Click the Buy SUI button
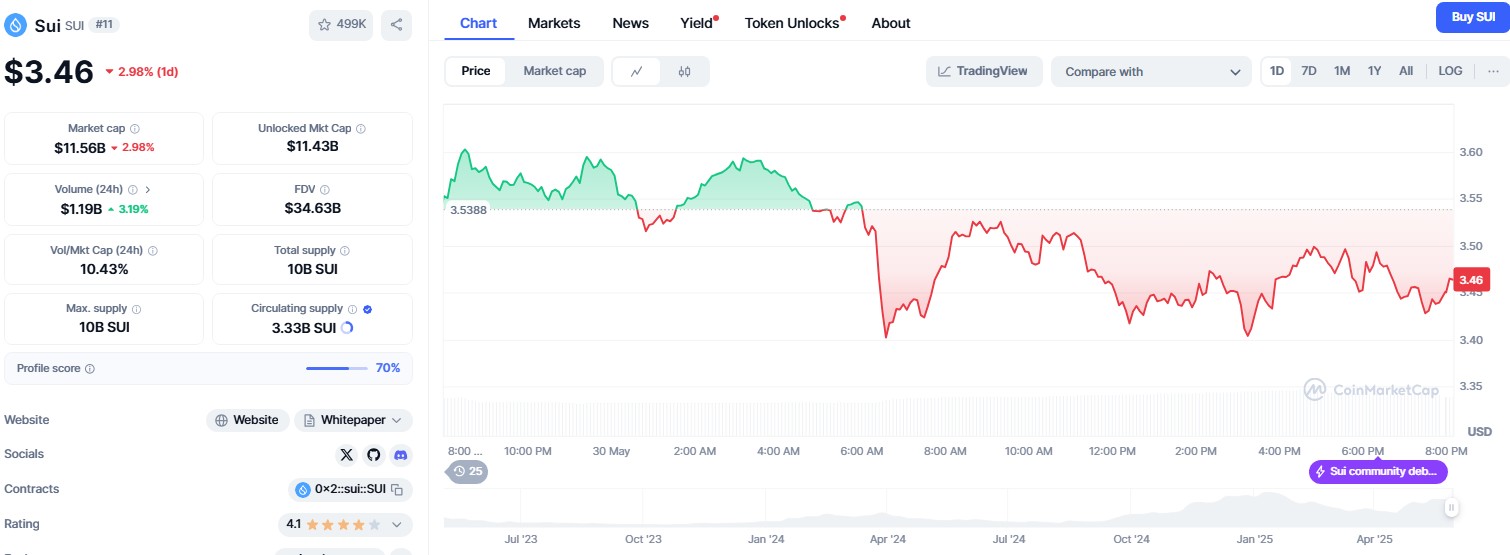Image resolution: width=1510 pixels, height=555 pixels. pos(1472,17)
